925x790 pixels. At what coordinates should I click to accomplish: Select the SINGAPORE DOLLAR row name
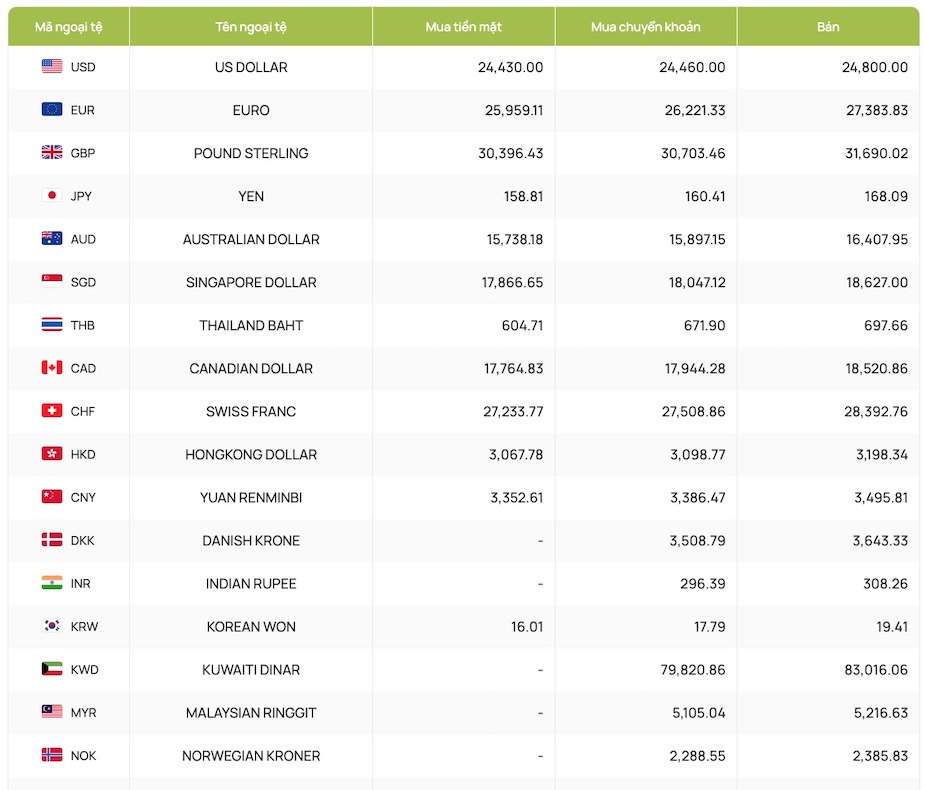[x=251, y=282]
